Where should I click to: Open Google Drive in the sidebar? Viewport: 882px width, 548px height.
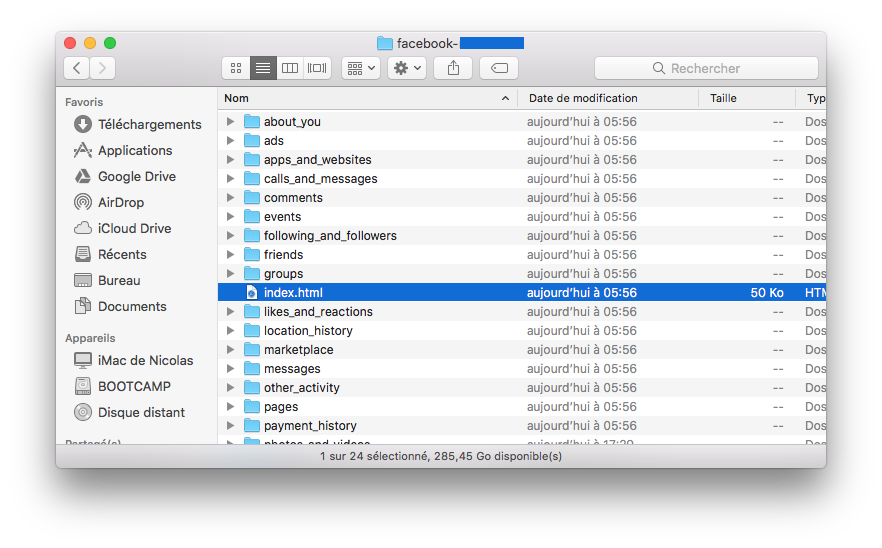point(136,176)
